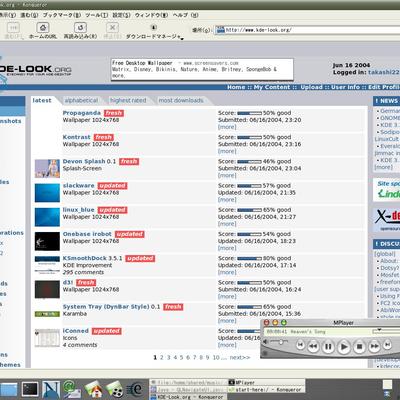Stop playback in MPlayer

pos(360,347)
